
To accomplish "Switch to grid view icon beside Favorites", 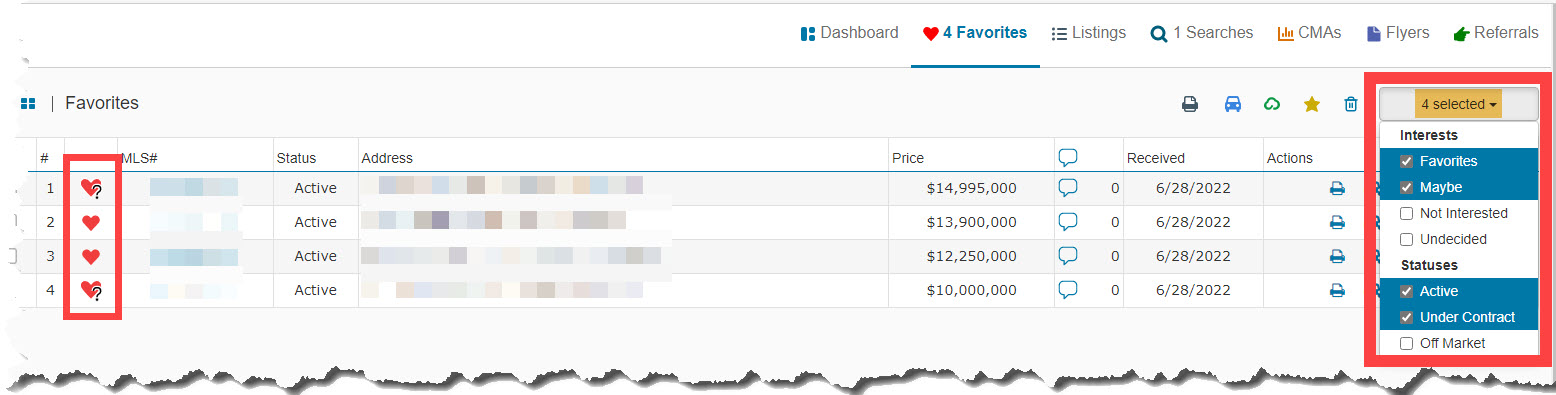I will (28, 103).
